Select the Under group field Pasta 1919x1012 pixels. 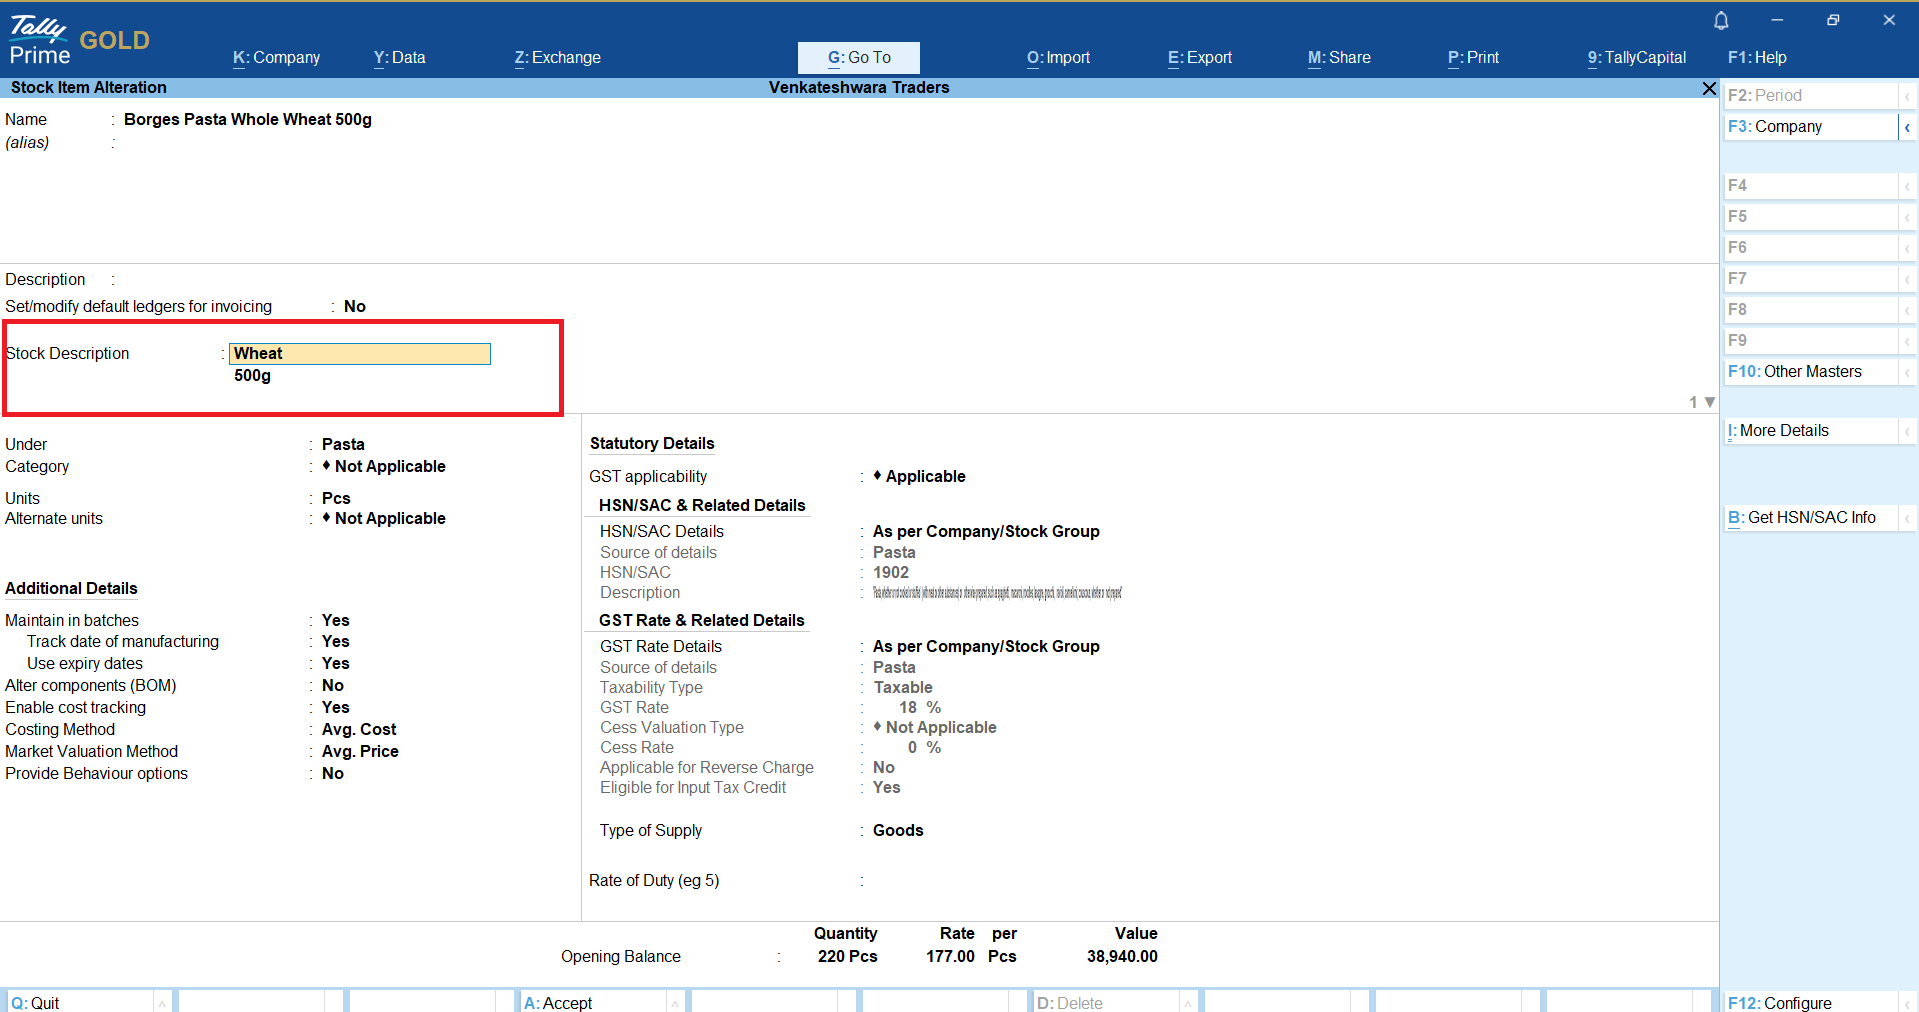tap(343, 444)
